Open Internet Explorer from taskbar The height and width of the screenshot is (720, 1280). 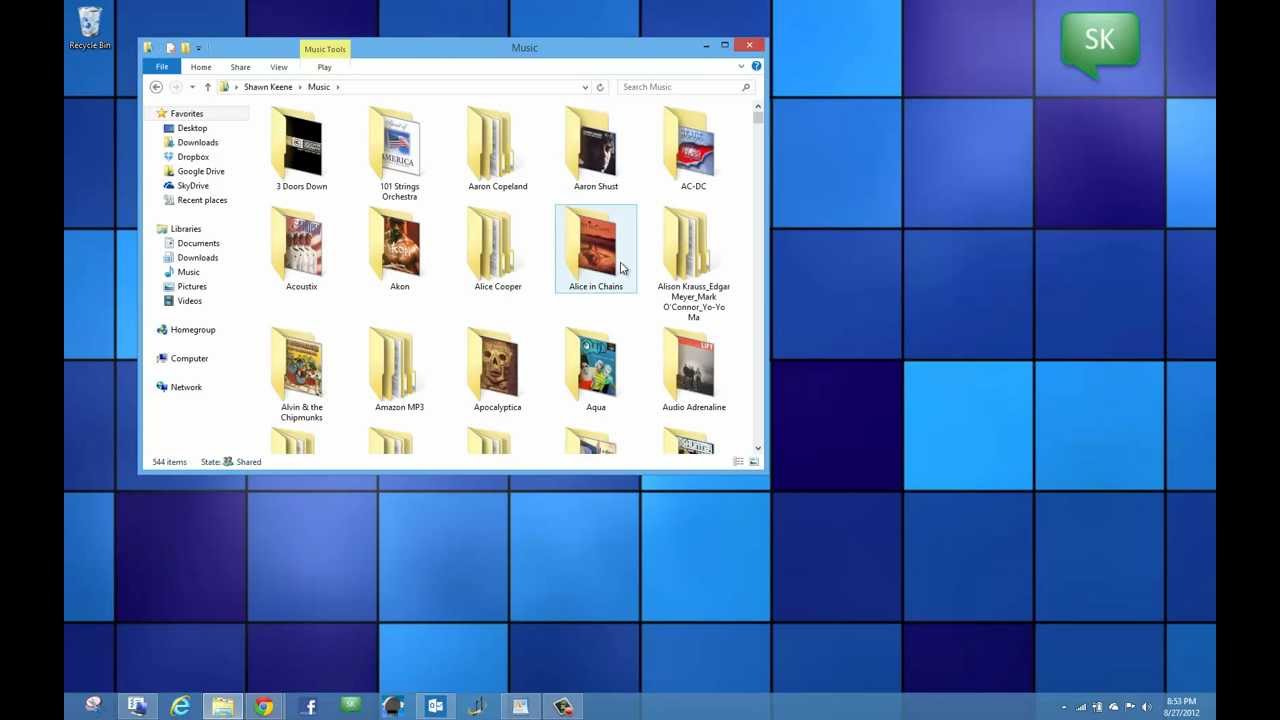(x=180, y=707)
